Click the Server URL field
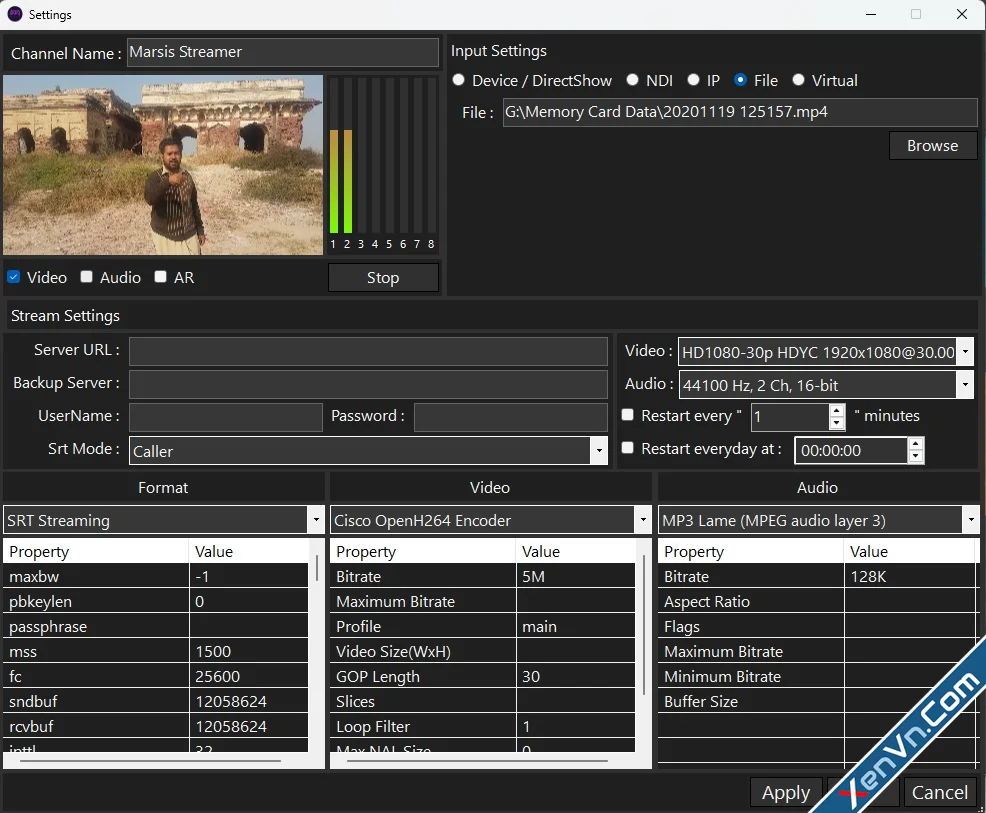986x813 pixels. pos(368,351)
